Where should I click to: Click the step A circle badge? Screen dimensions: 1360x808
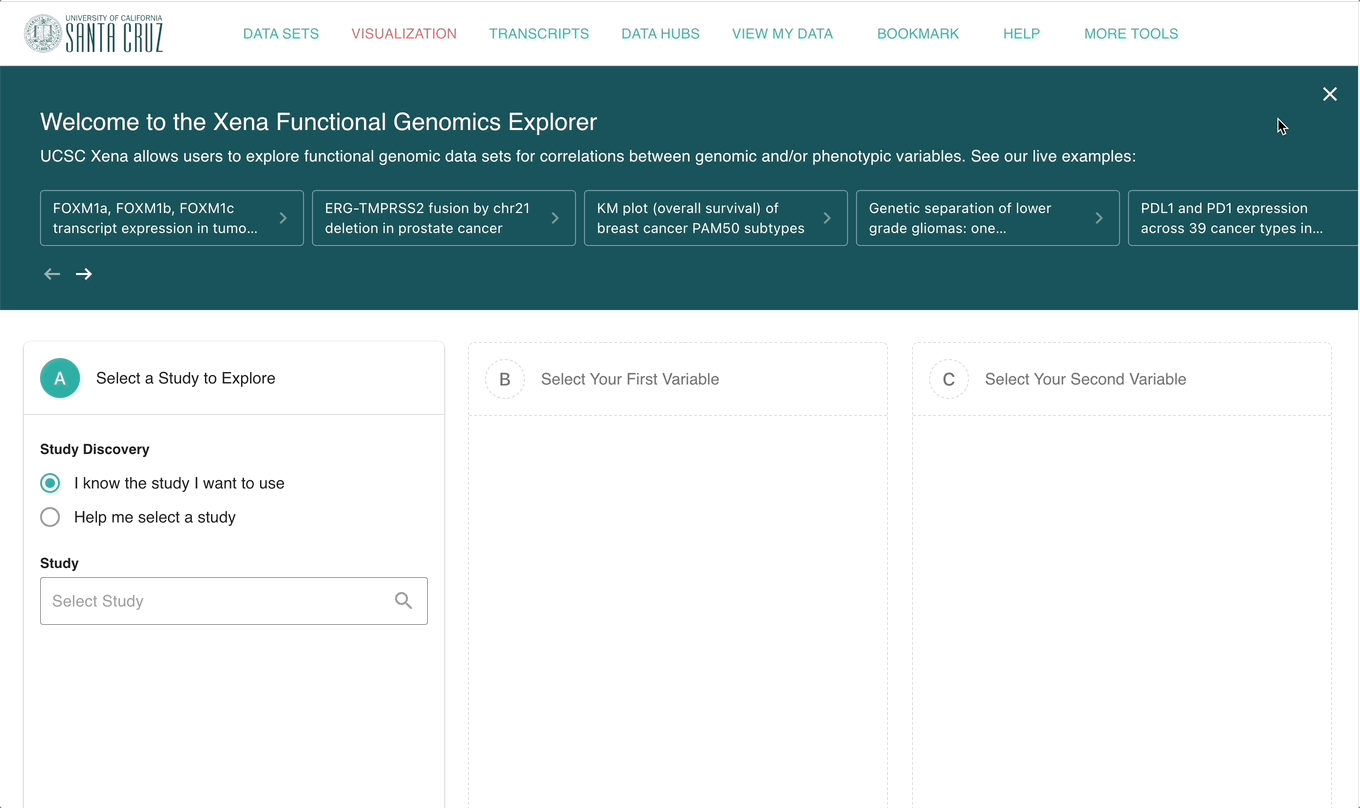pos(60,378)
